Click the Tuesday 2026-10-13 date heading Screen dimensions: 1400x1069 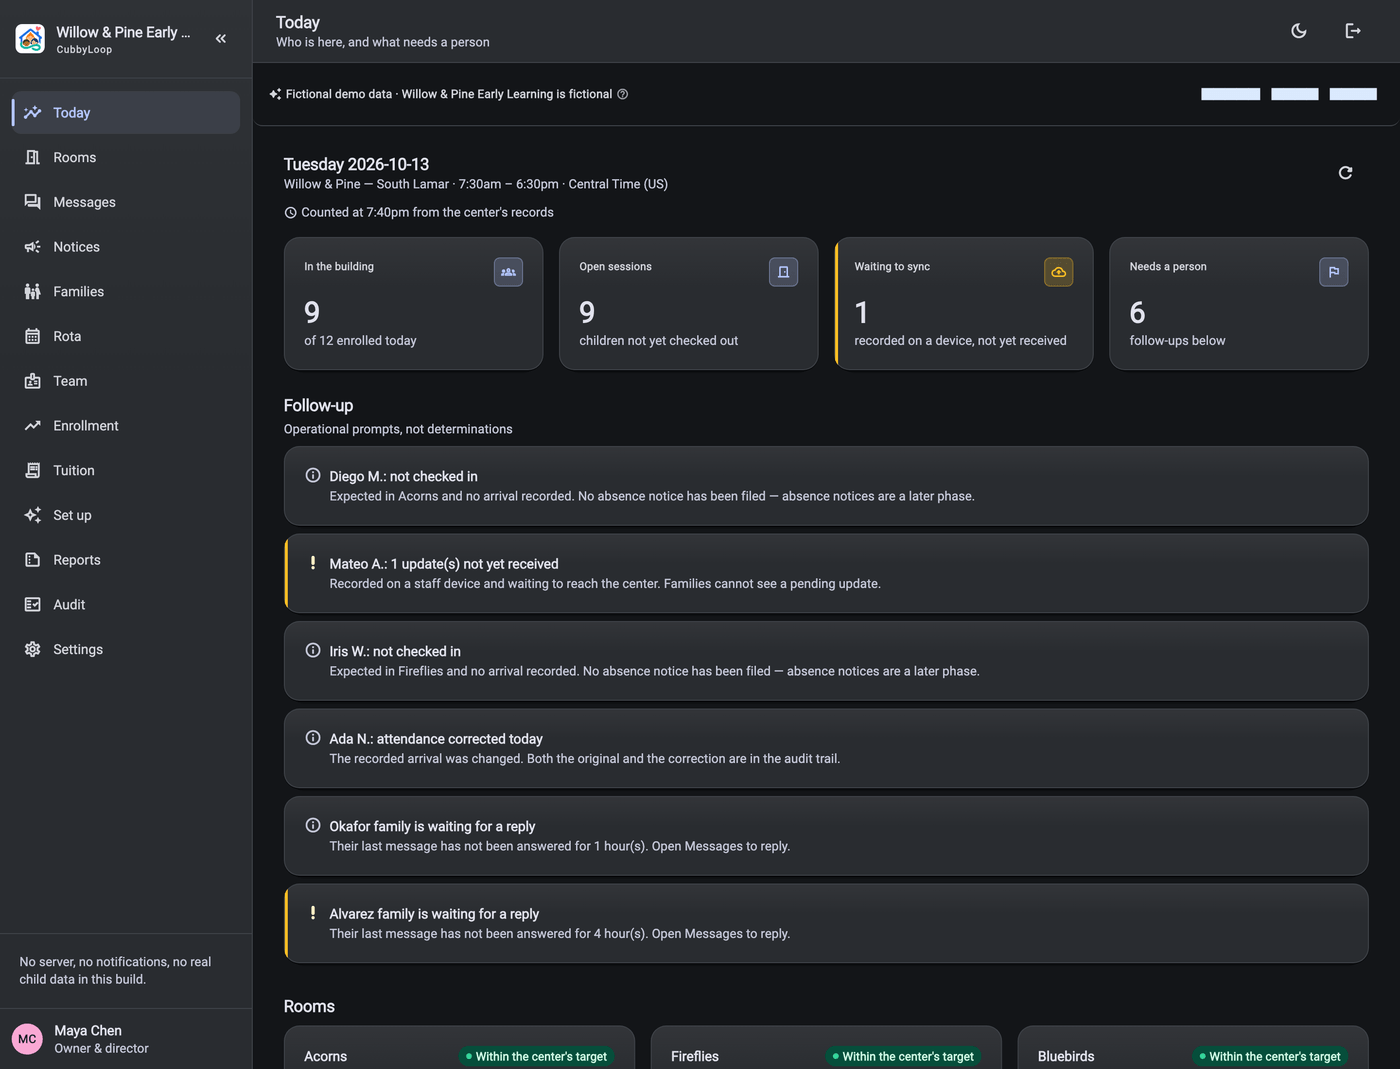tap(356, 164)
